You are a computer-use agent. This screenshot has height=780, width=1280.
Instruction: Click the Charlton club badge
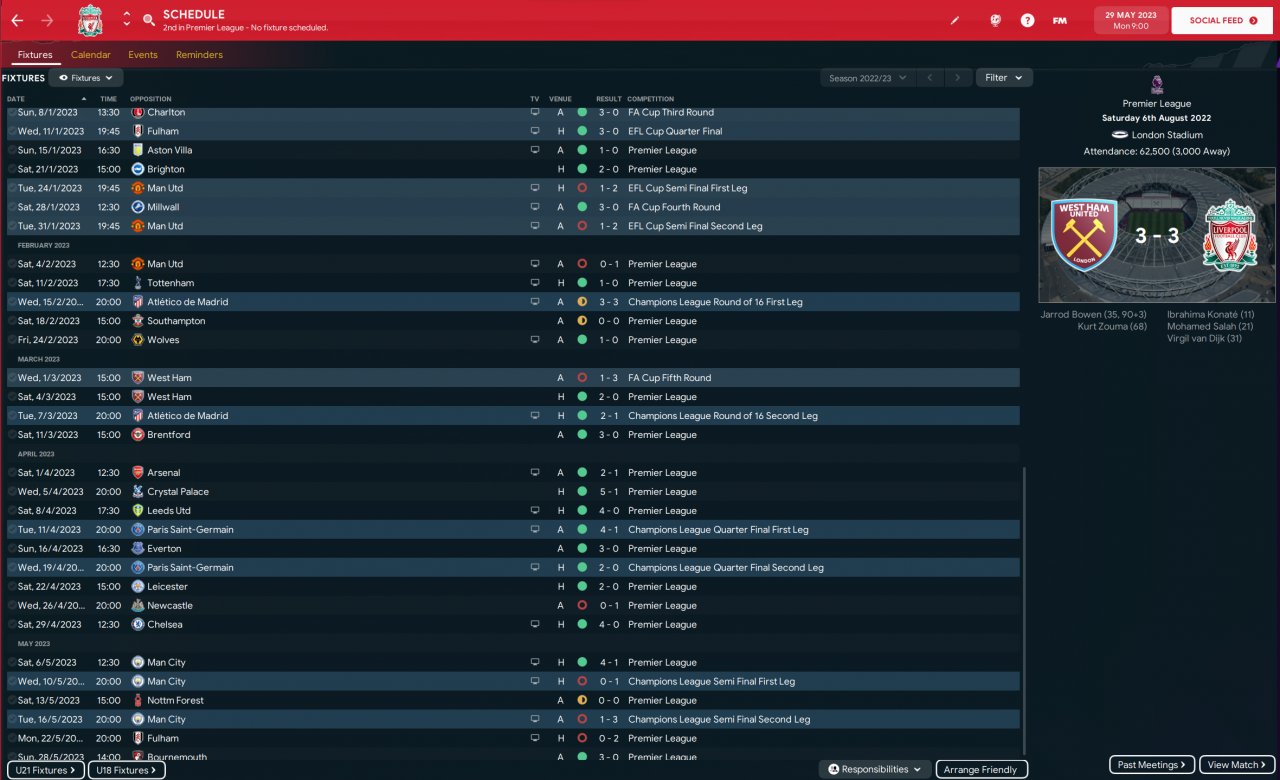(138, 112)
